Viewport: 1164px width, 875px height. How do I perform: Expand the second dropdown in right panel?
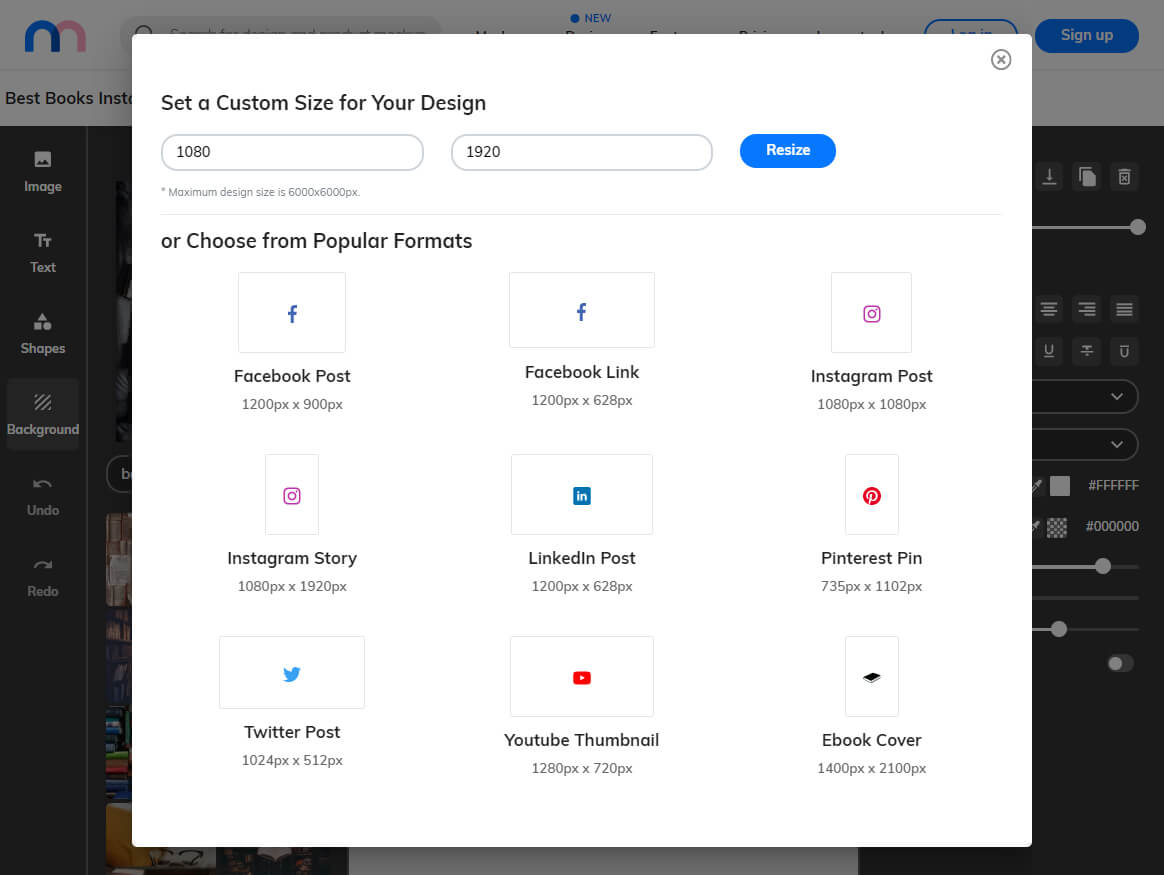[x=1085, y=445]
